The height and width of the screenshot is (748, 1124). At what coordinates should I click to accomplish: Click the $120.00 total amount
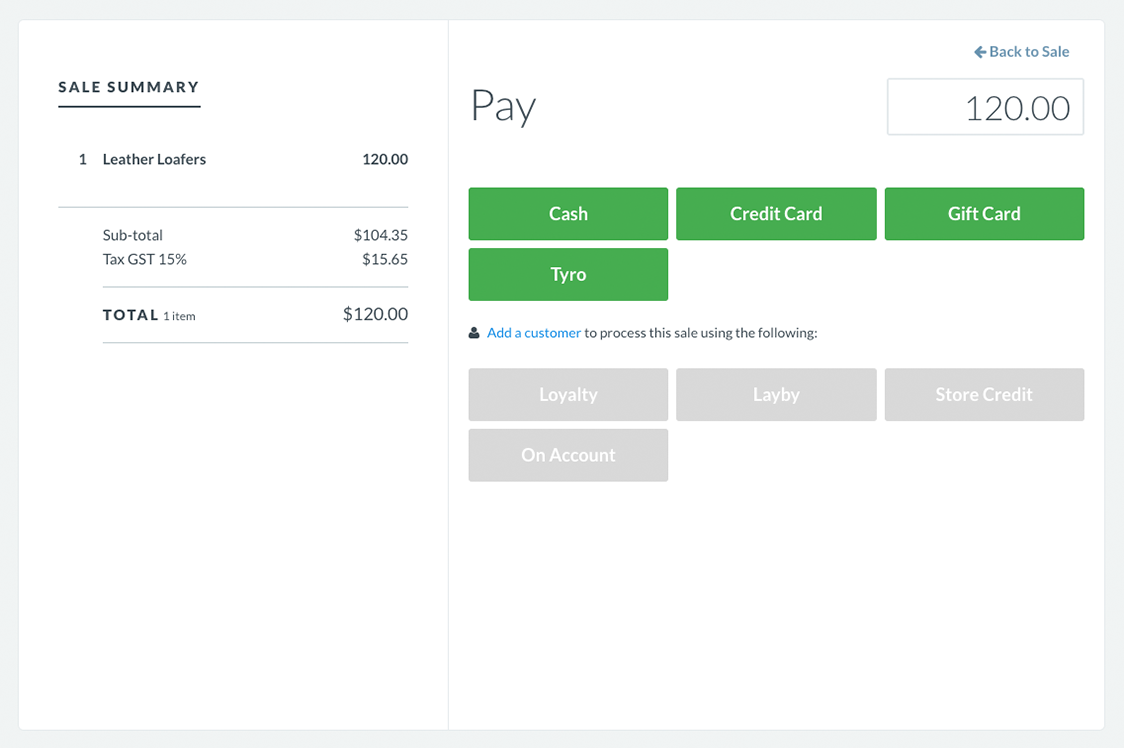point(376,314)
